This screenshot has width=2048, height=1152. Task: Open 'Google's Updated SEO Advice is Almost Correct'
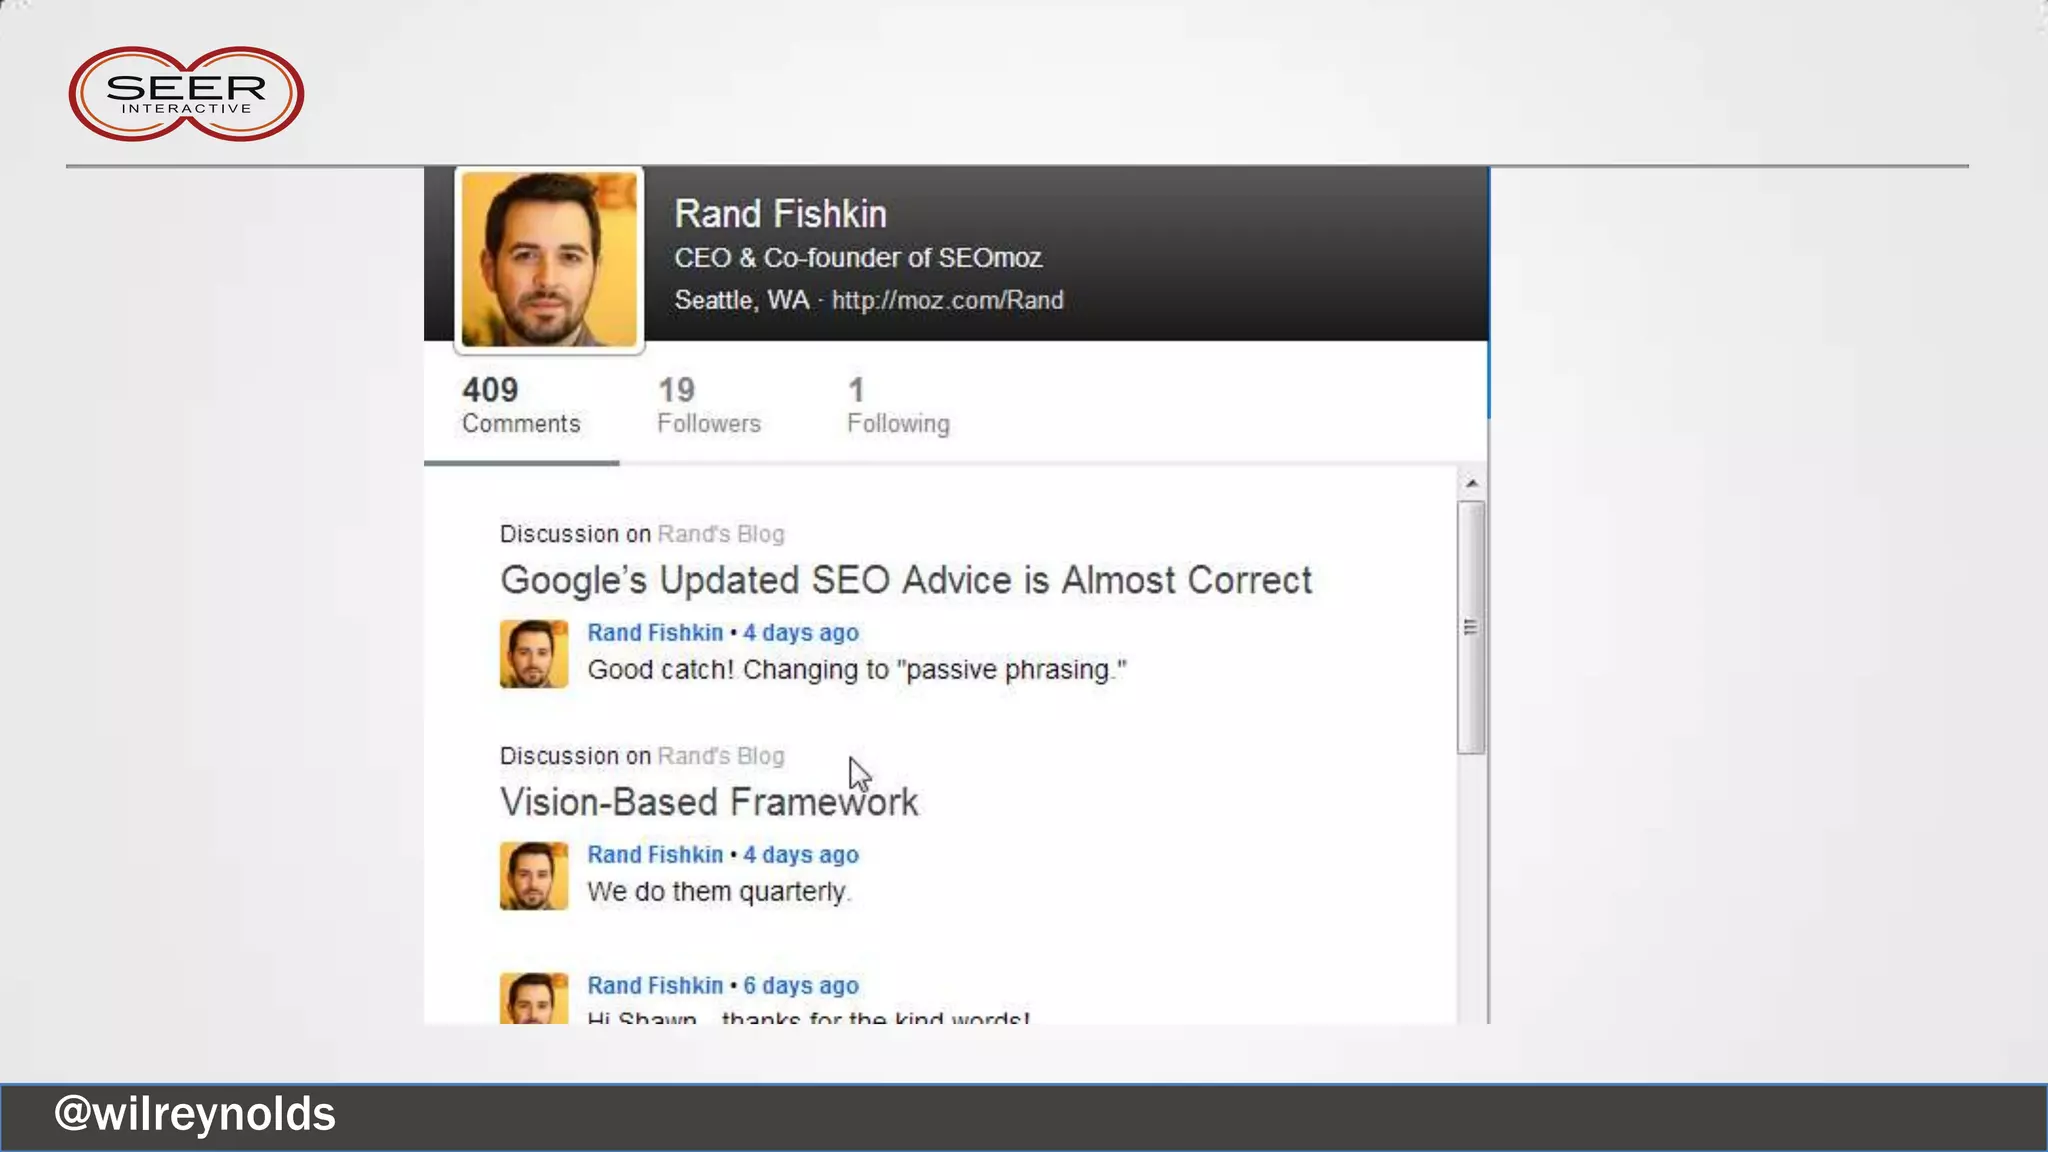coord(905,581)
